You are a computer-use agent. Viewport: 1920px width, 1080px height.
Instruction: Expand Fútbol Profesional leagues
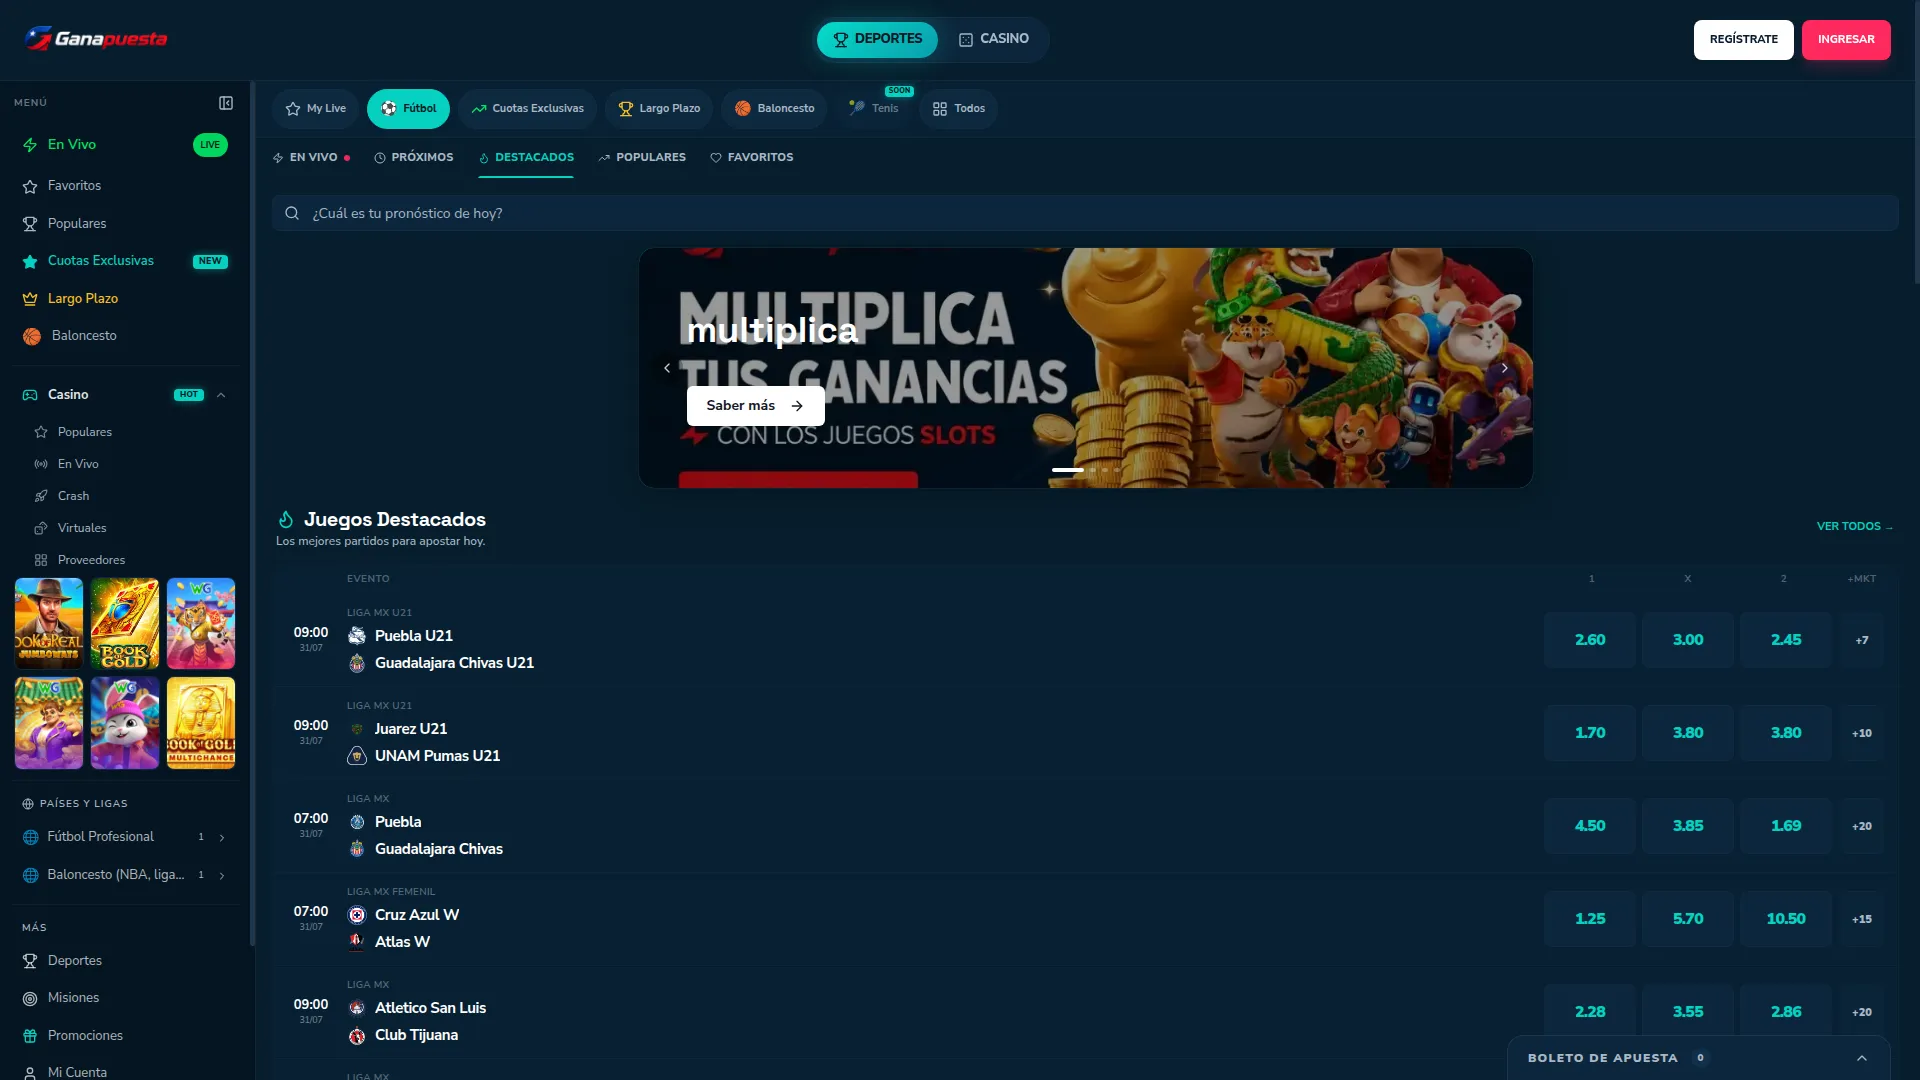pos(222,838)
